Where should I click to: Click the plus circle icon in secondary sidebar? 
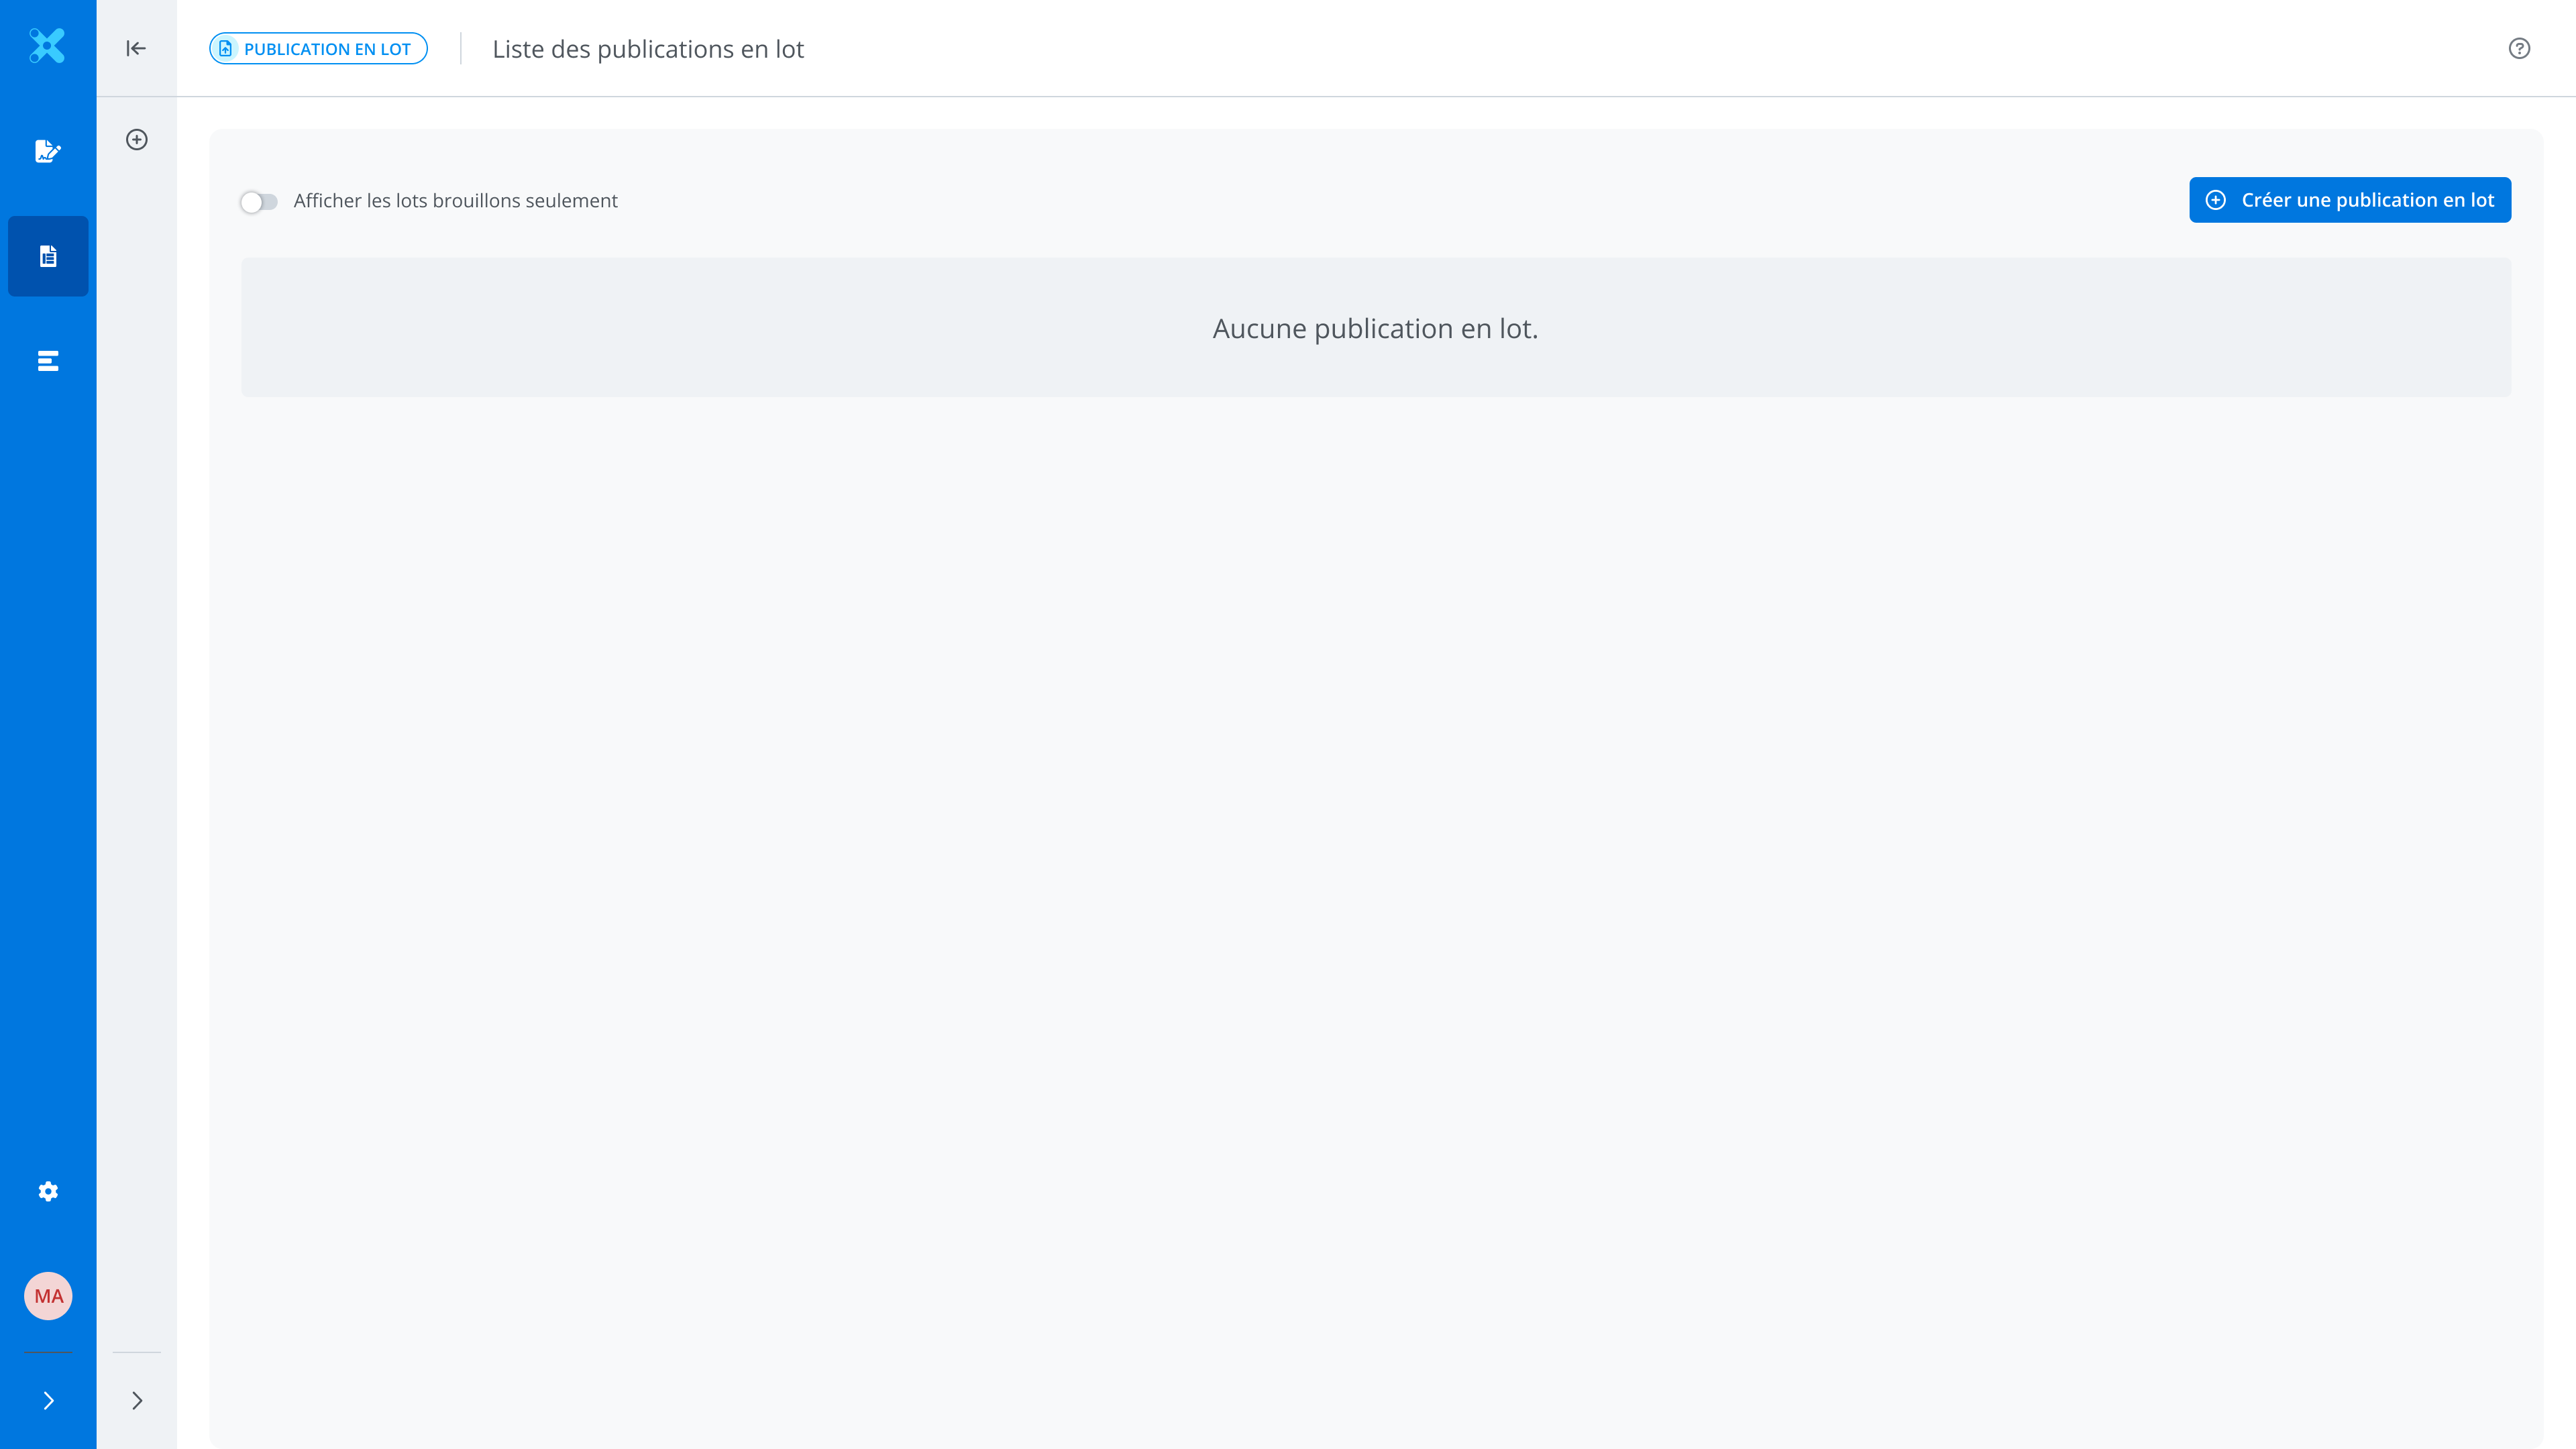(x=137, y=140)
